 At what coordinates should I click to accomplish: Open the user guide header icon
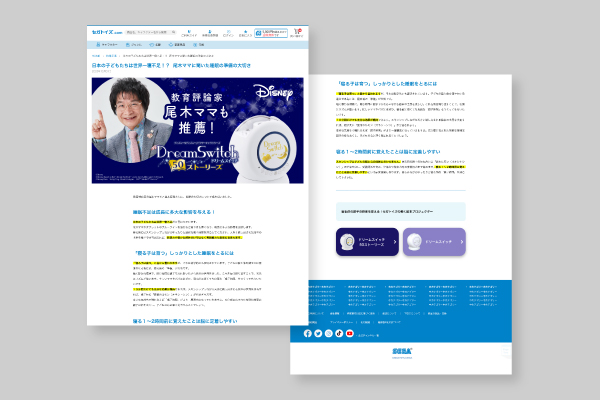[189, 33]
